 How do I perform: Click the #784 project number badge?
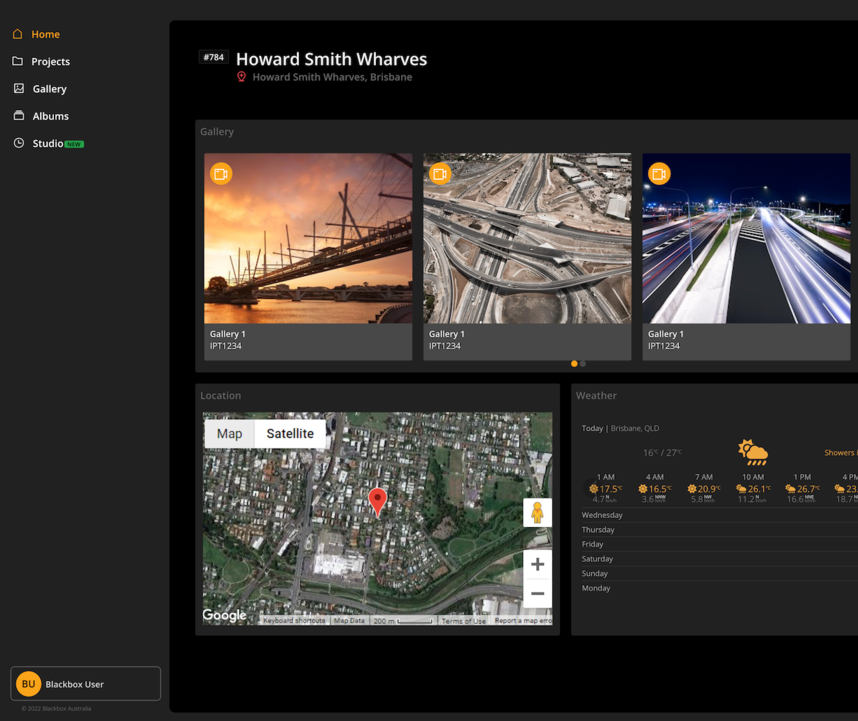pyautogui.click(x=213, y=57)
